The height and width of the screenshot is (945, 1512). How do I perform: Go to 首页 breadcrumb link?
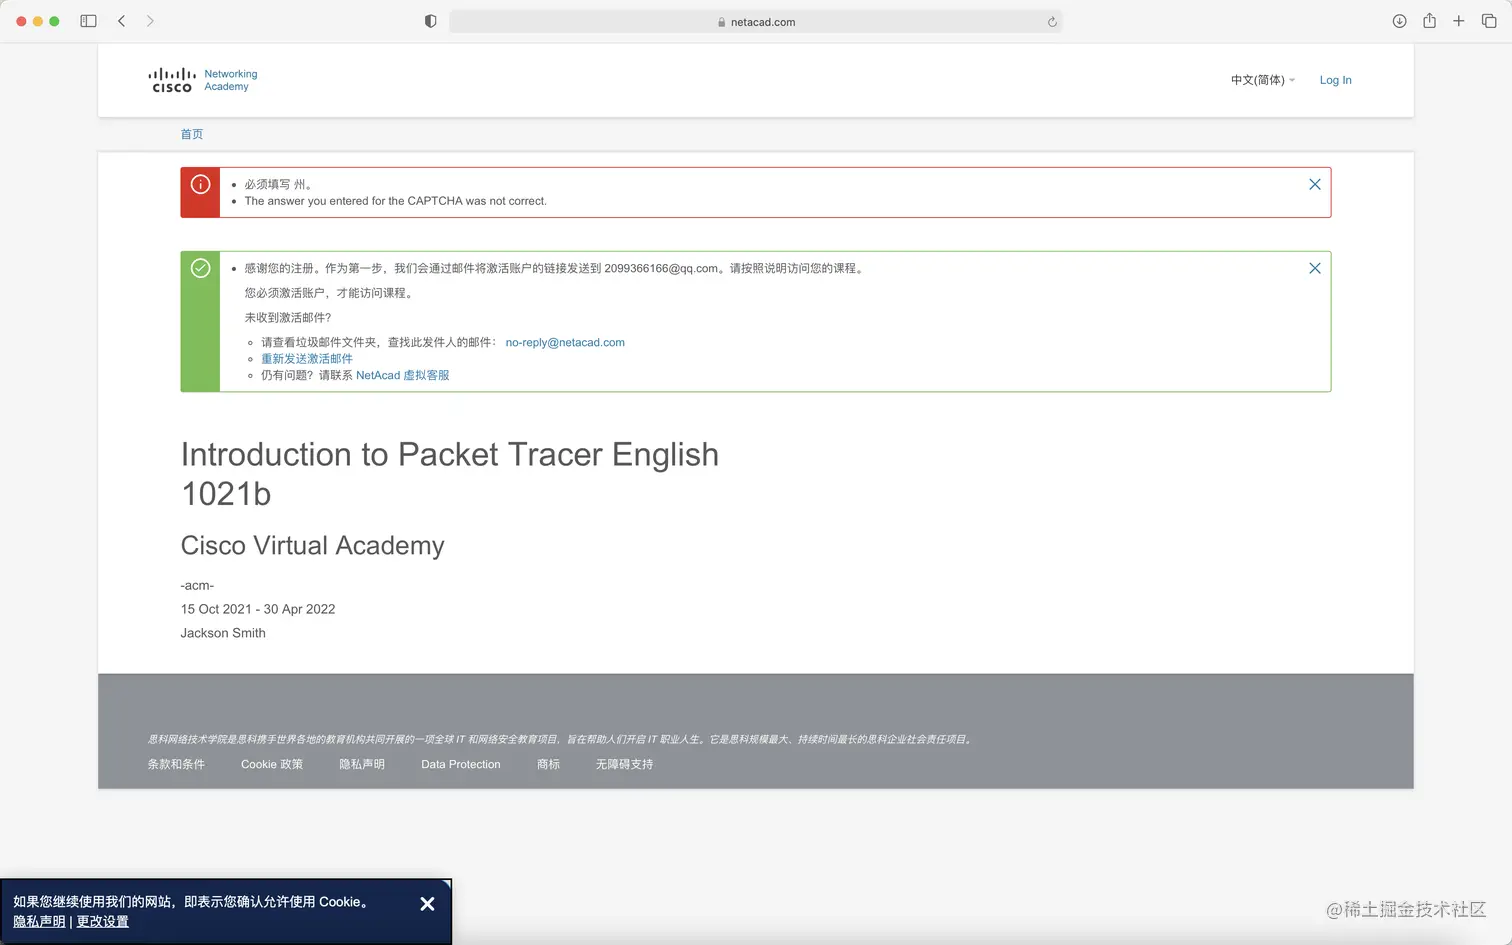[192, 134]
